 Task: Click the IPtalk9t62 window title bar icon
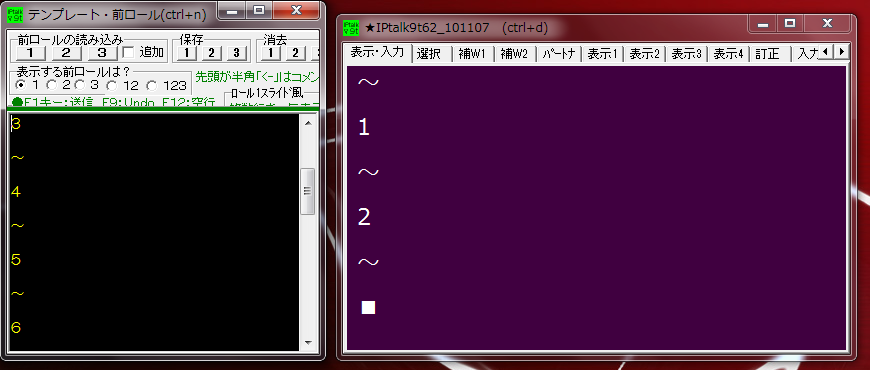351,27
